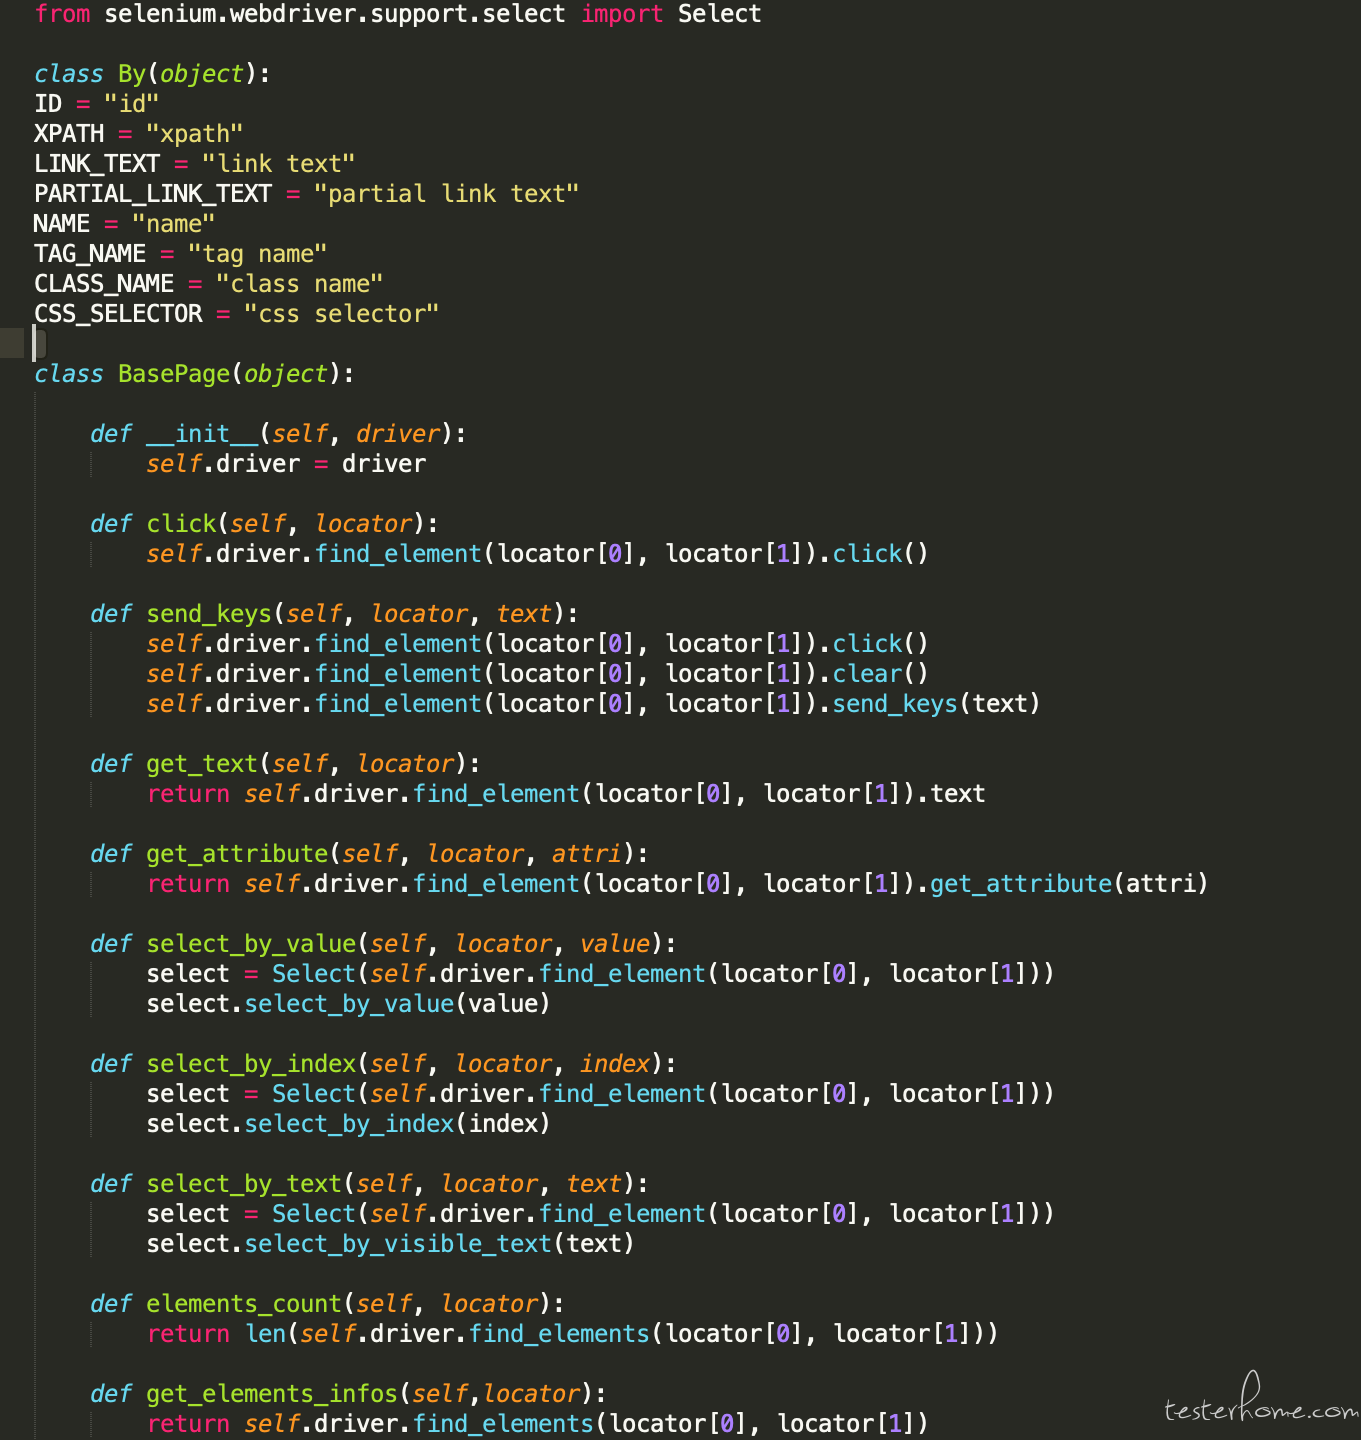The width and height of the screenshot is (1361, 1440).
Task: Click the 'def __init__(self, driver):' line
Action: click(278, 434)
